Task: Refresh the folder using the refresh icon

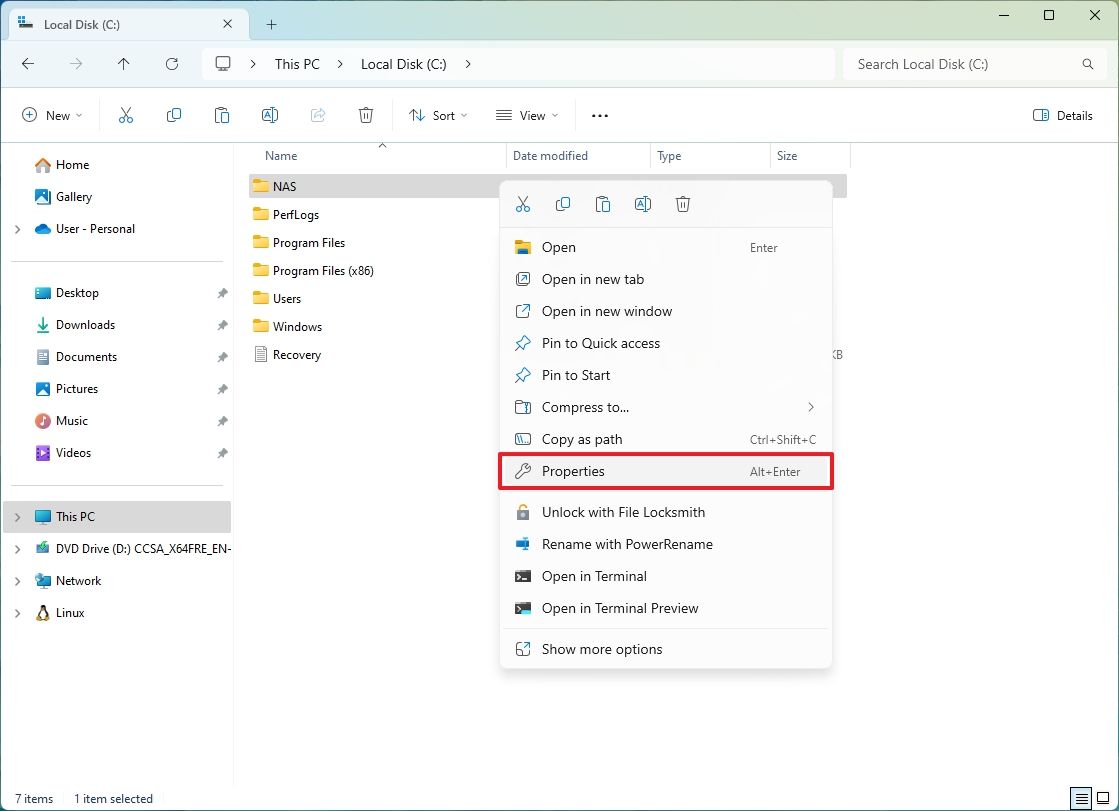Action: [x=171, y=63]
